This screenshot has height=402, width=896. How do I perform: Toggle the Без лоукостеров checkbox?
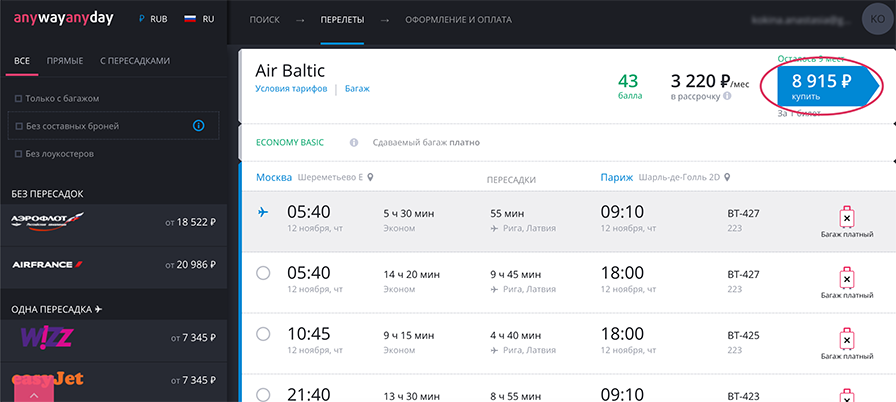pyautogui.click(x=18, y=154)
